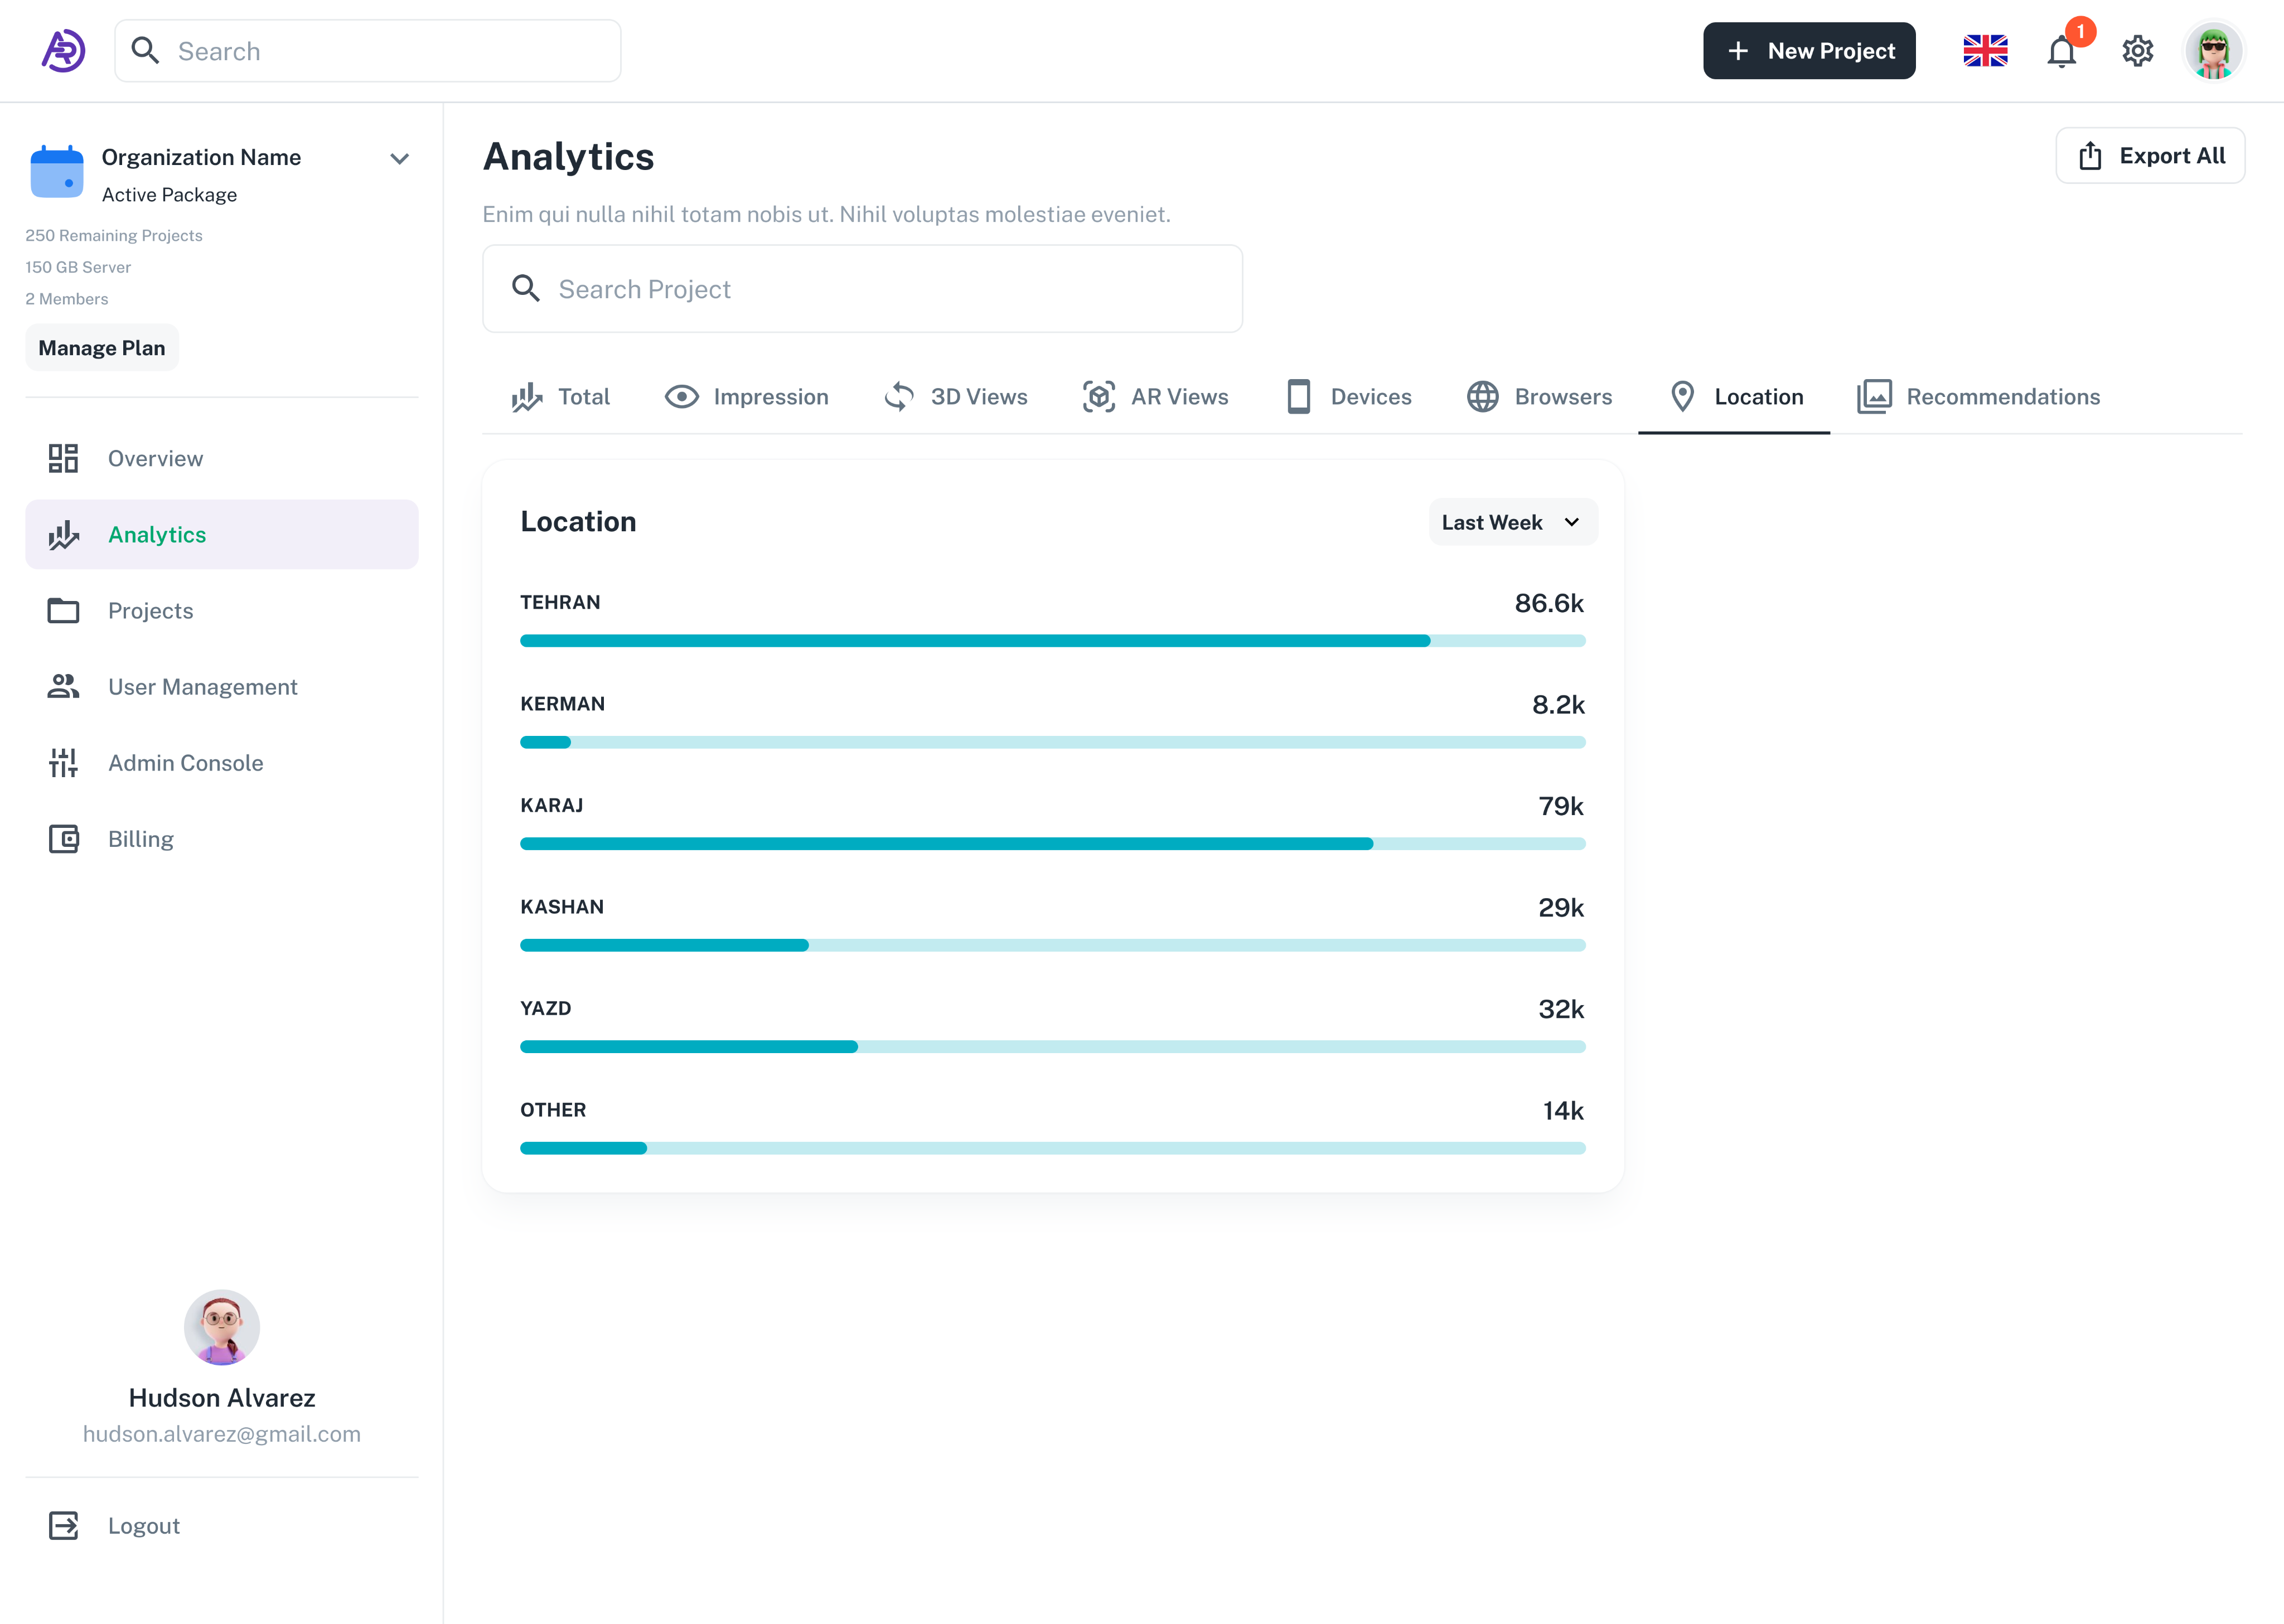
Task: Click the app logo in the header
Action: click(x=63, y=51)
